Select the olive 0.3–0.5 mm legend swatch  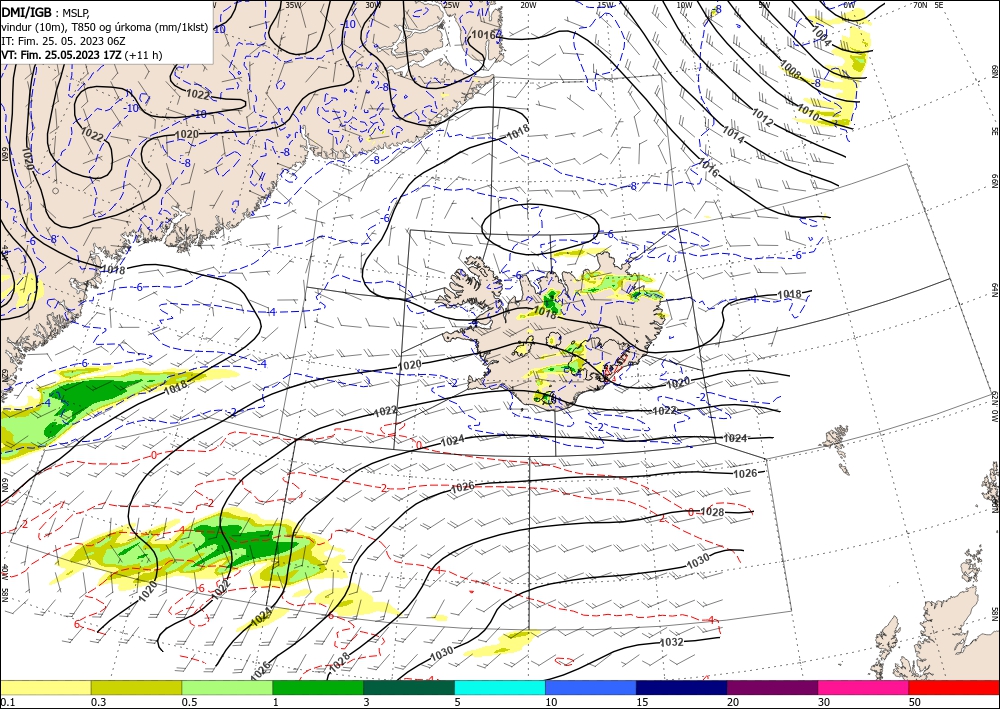[136, 687]
